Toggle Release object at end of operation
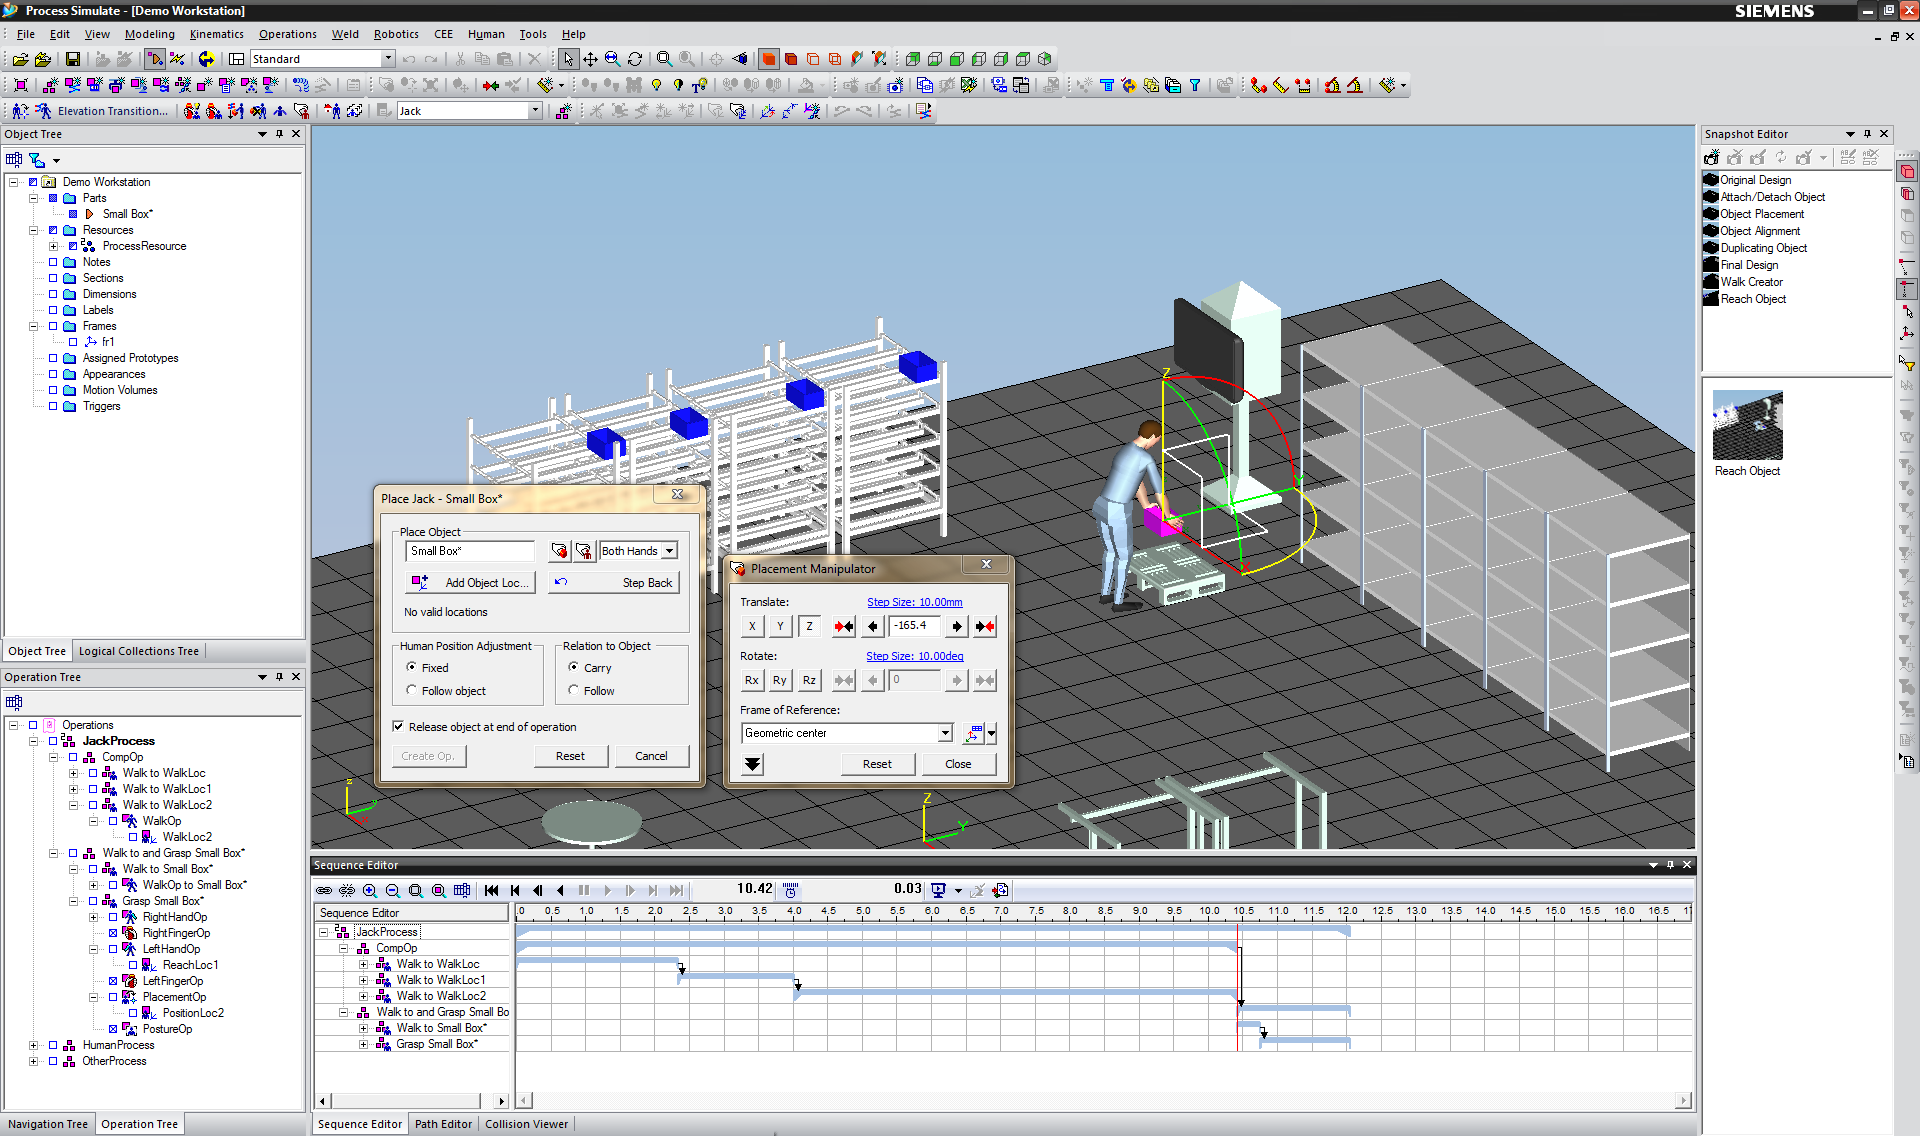This screenshot has width=1920, height=1136. point(398,727)
